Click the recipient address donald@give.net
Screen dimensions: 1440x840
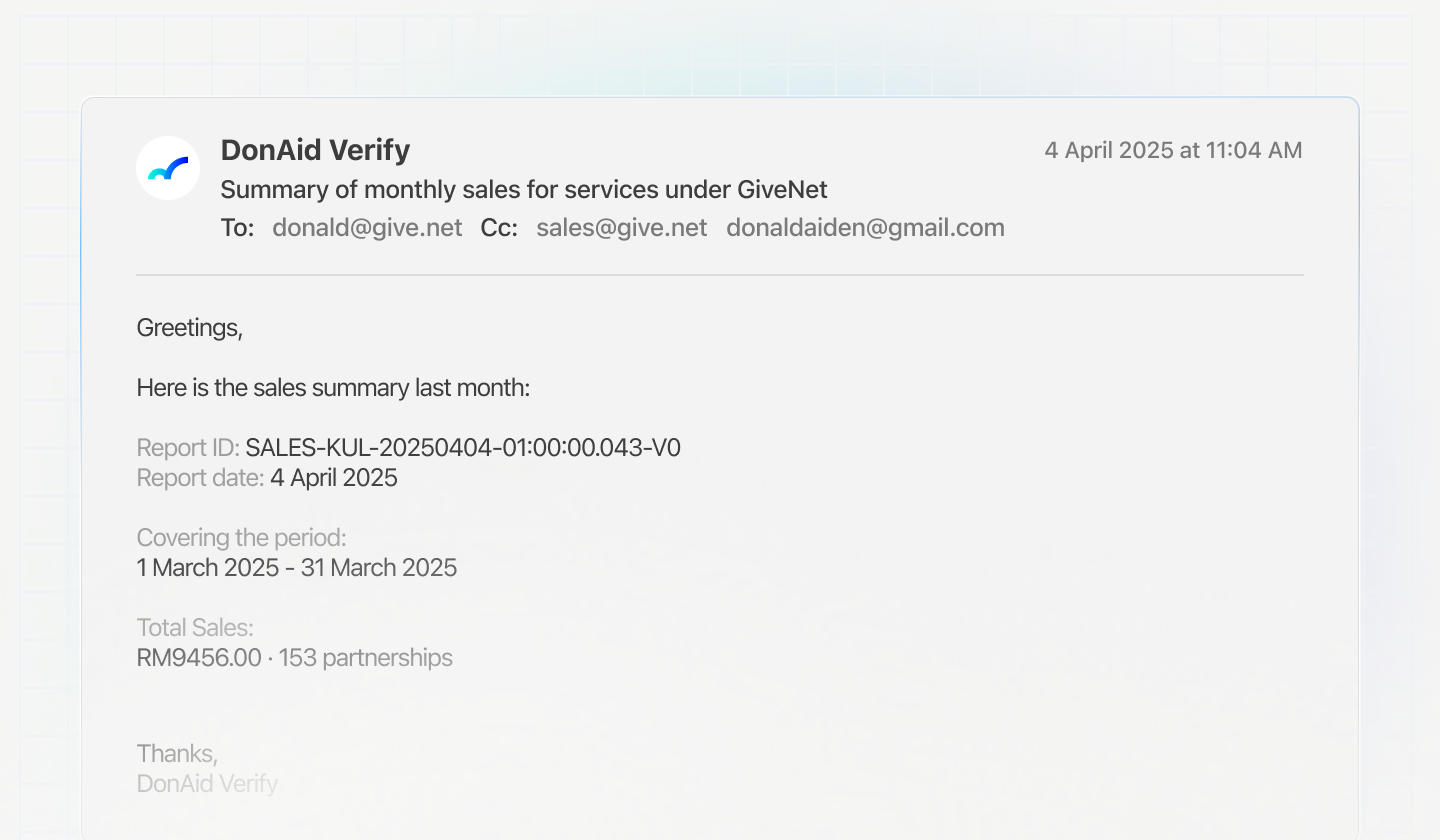click(367, 228)
